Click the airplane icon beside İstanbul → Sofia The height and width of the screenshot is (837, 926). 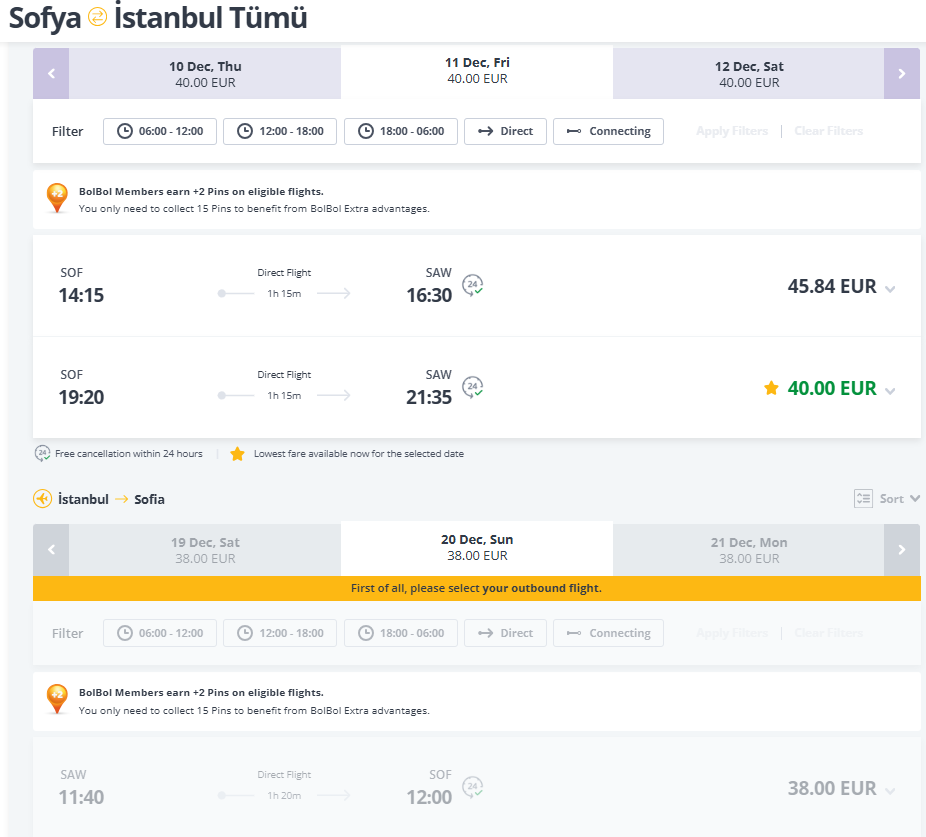coord(43,499)
